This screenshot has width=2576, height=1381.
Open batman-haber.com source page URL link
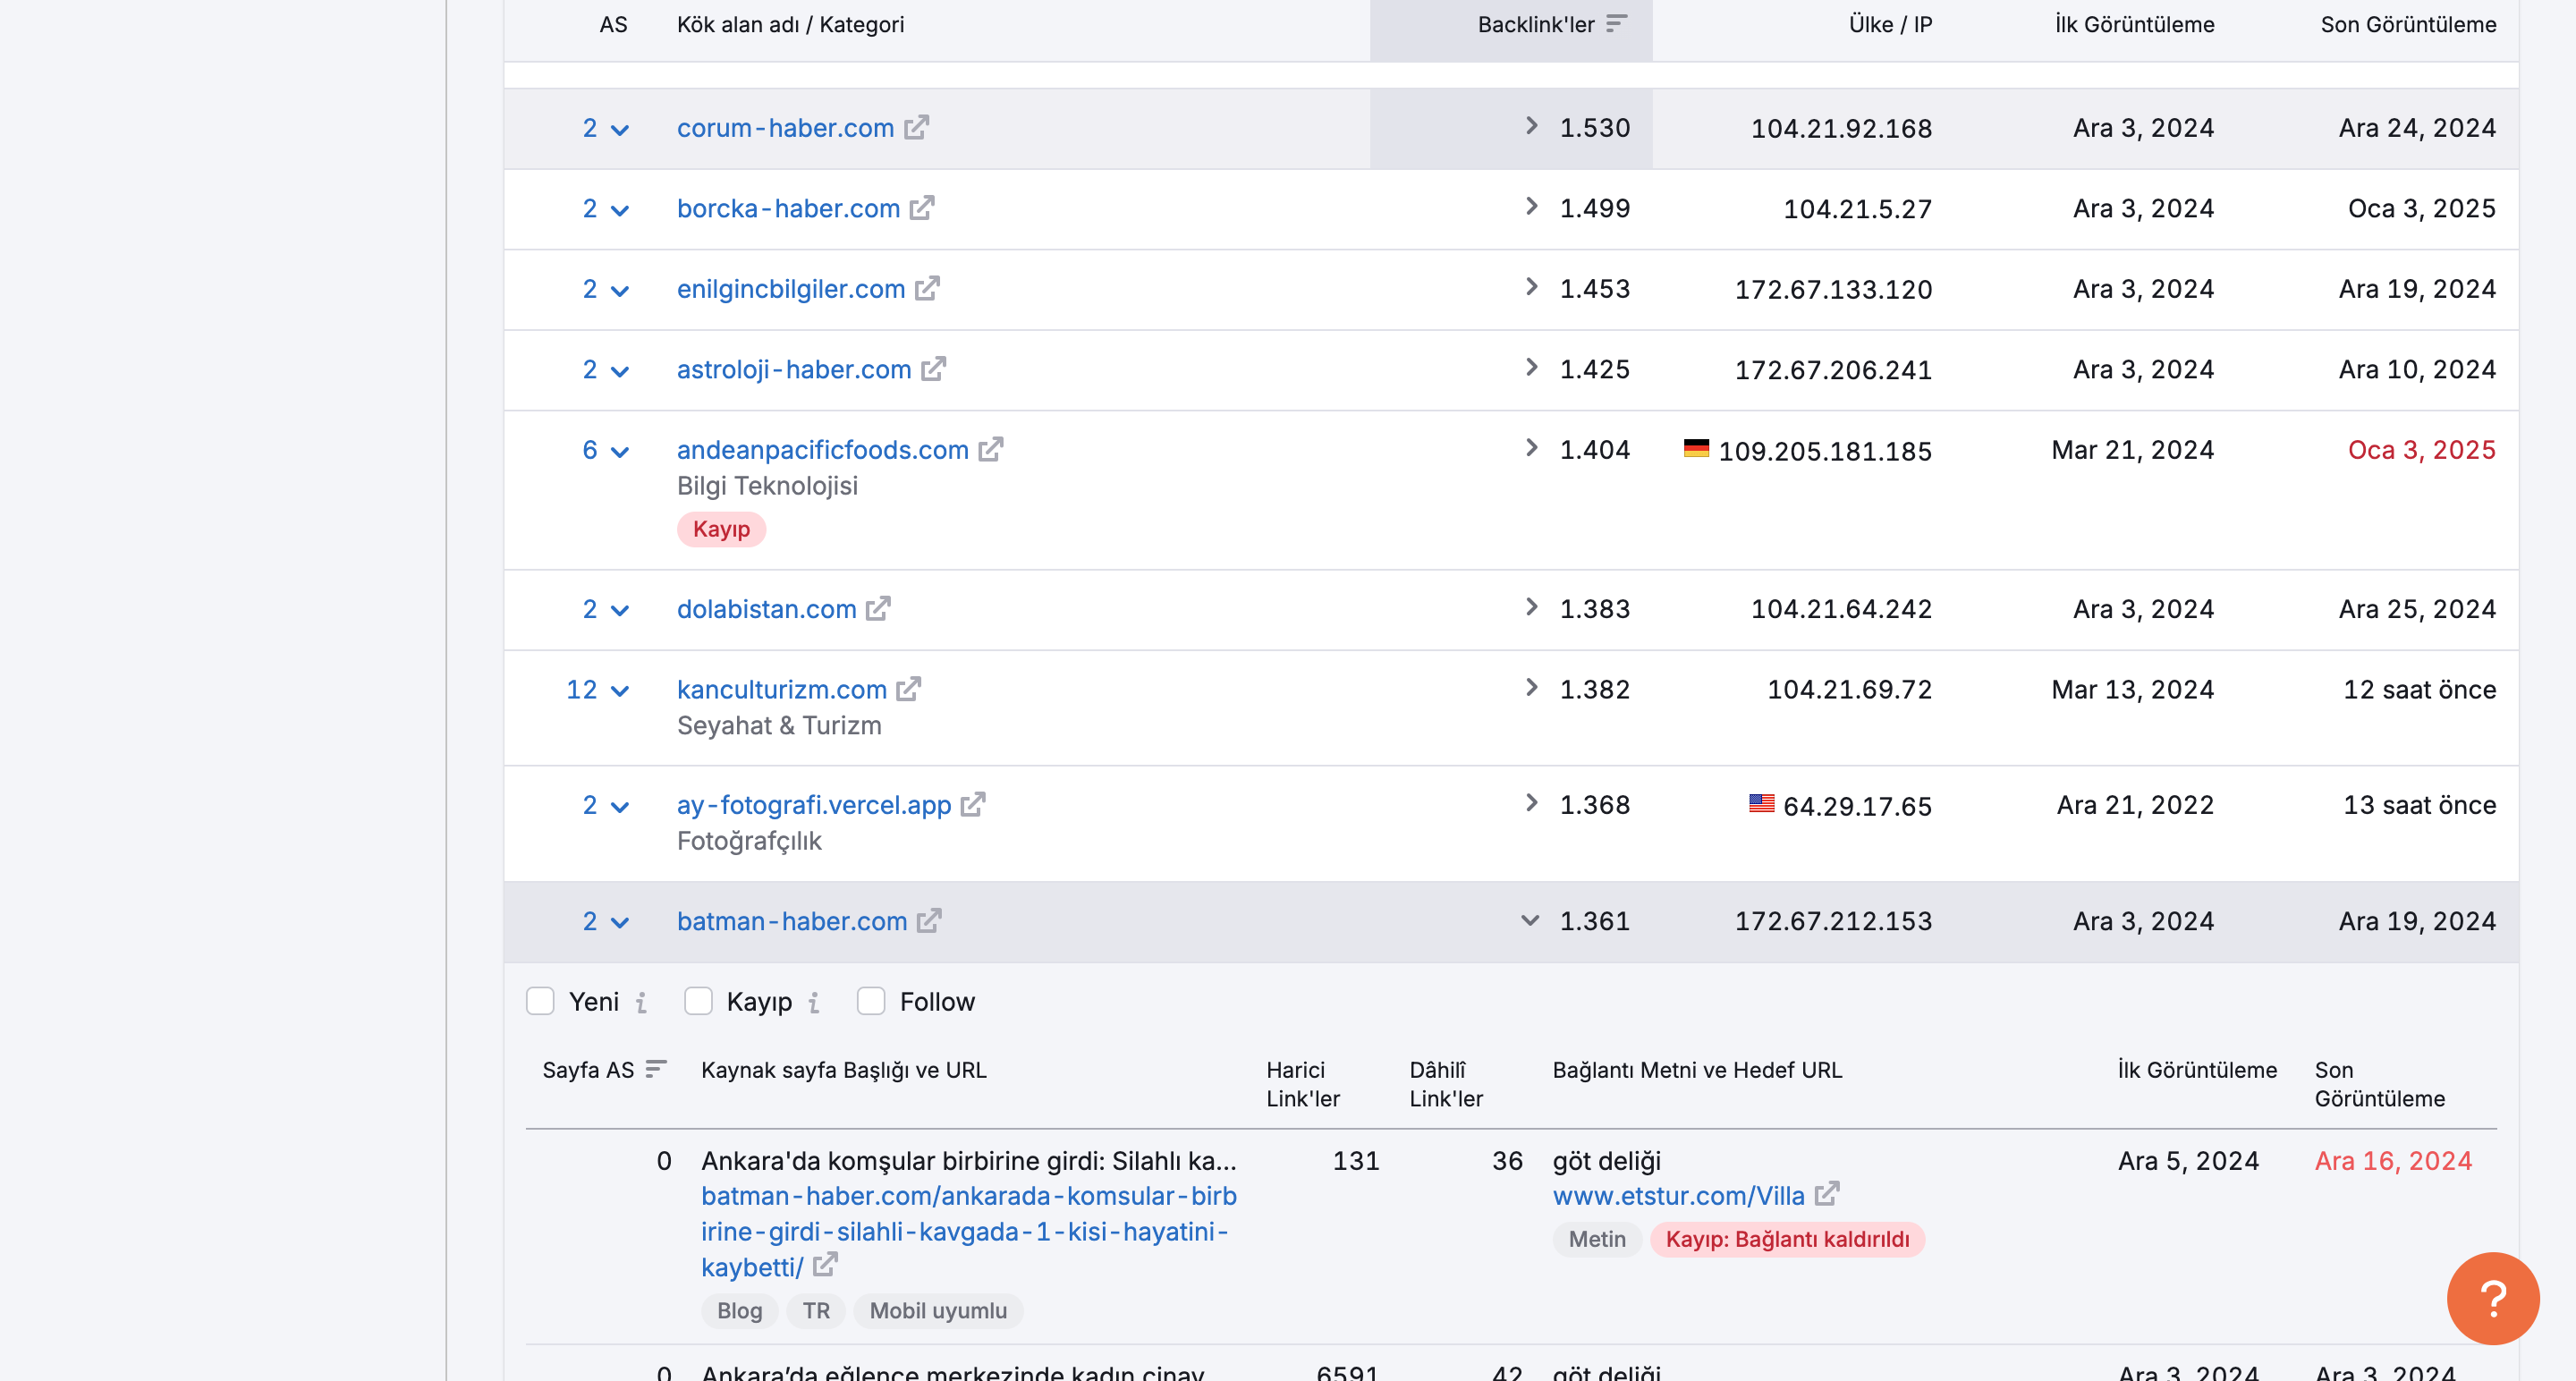[968, 1231]
